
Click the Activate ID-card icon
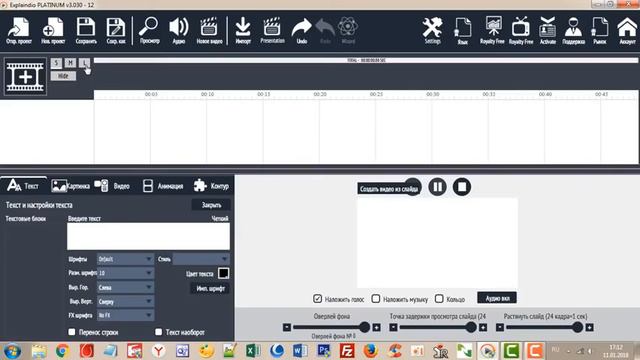tap(547, 30)
